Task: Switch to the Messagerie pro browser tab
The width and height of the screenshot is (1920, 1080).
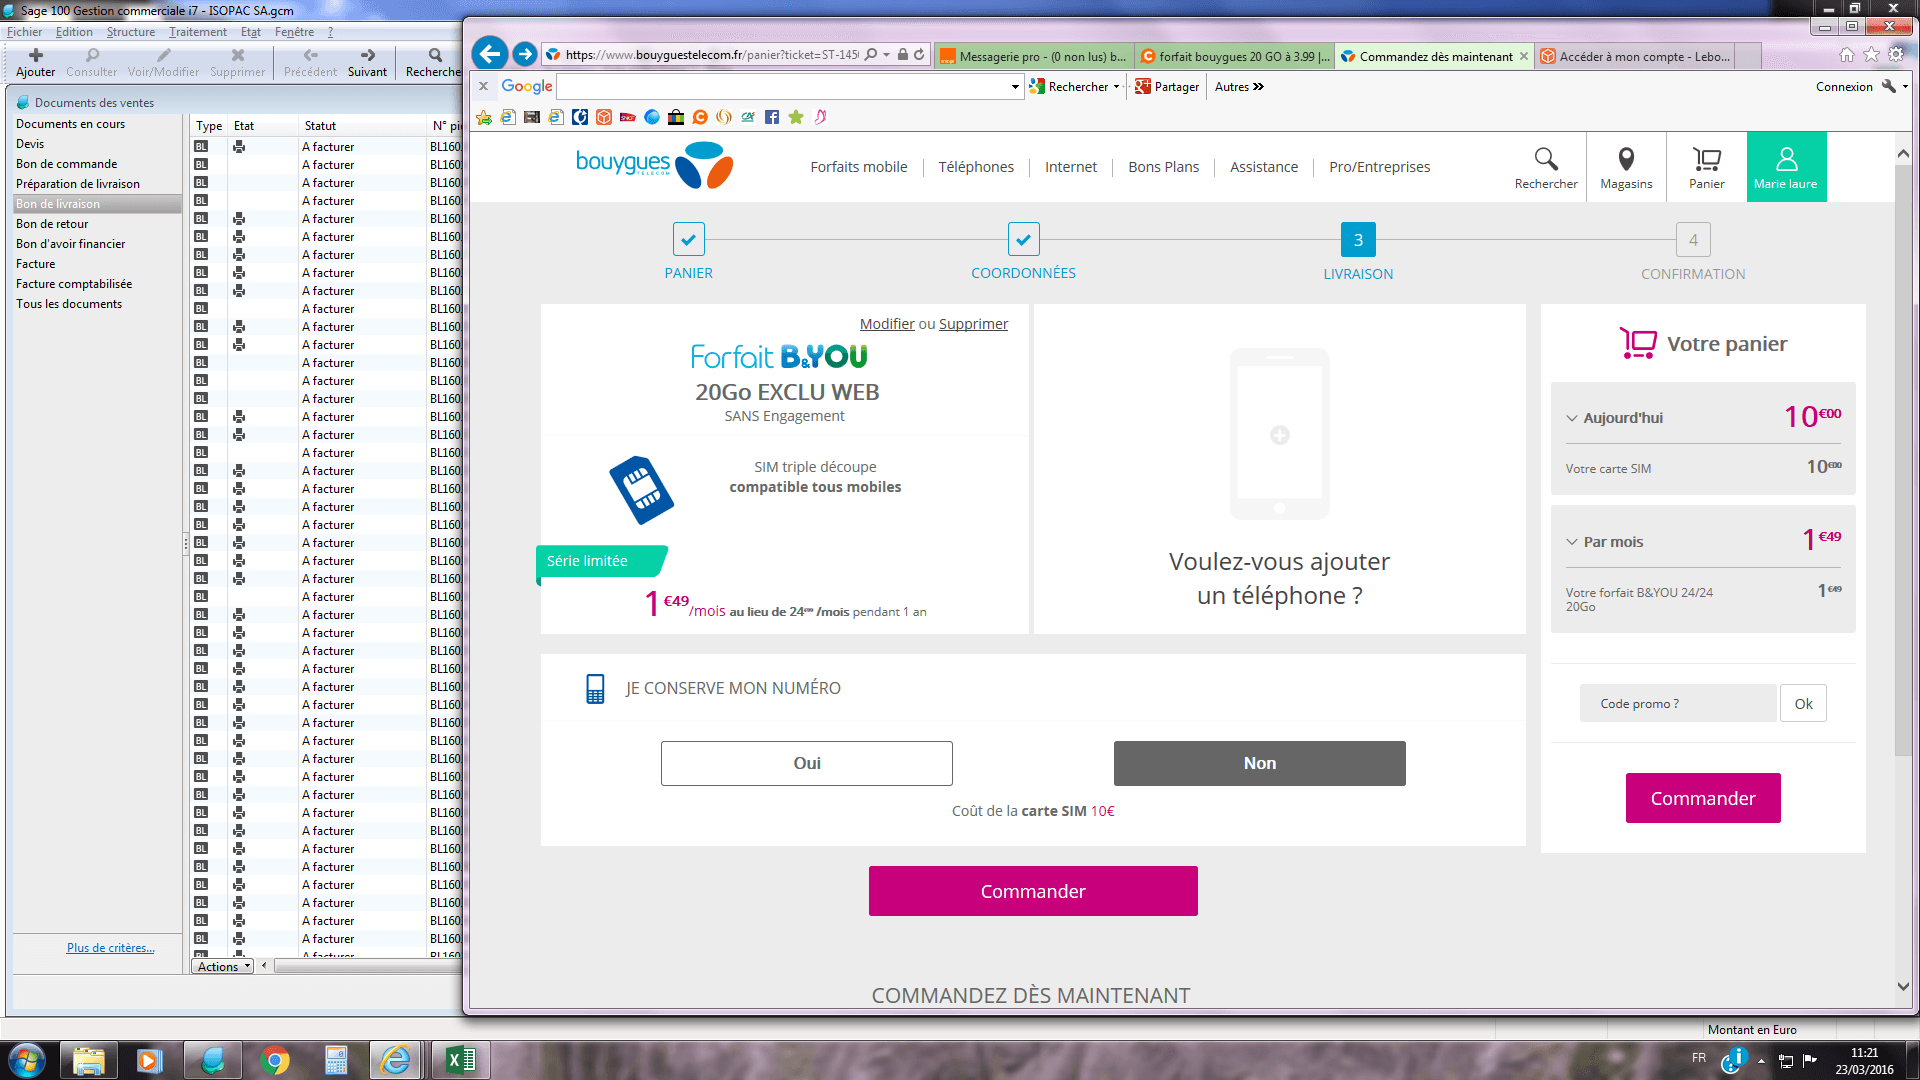Action: tap(1035, 56)
